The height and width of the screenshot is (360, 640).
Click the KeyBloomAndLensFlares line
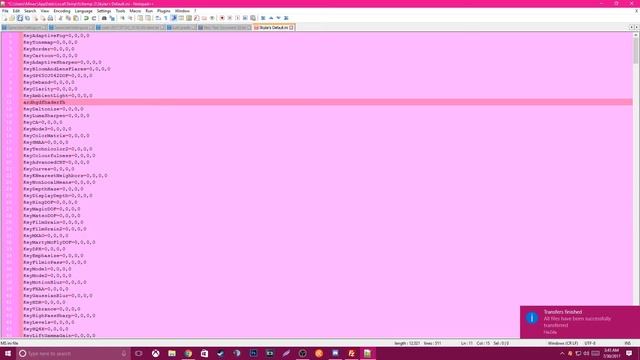[x=67, y=69]
